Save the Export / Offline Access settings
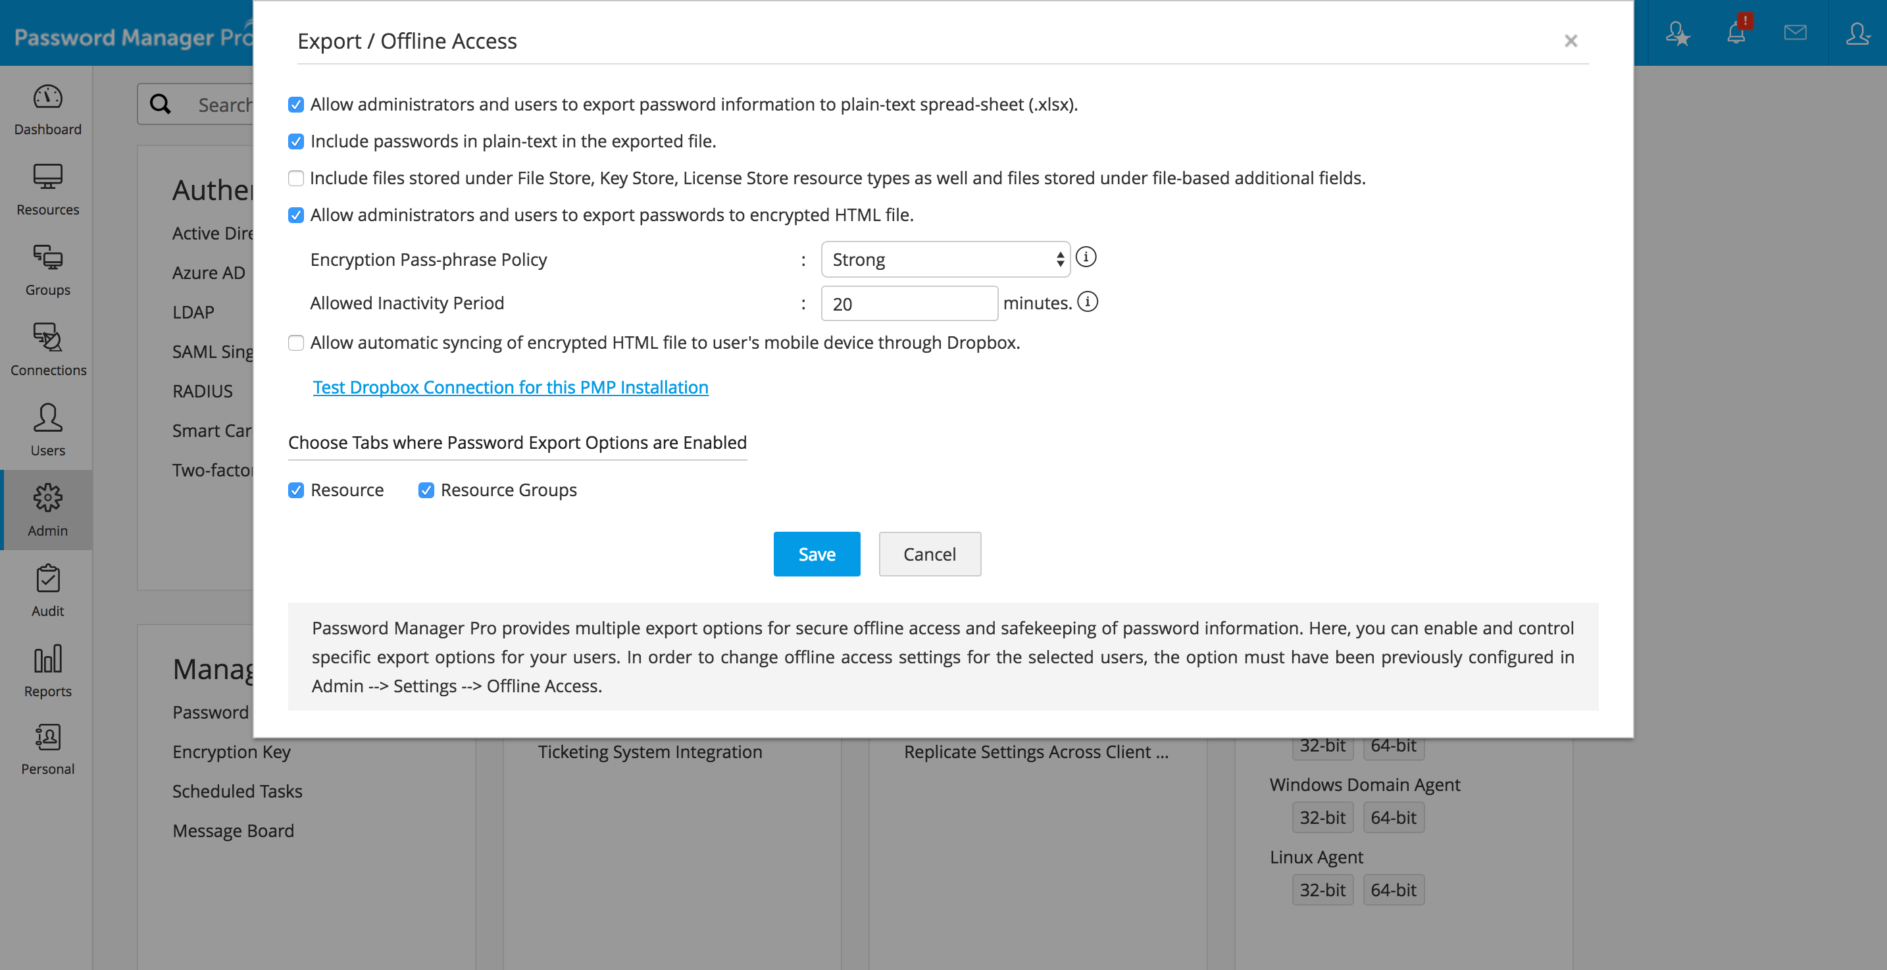The image size is (1887, 970). click(x=816, y=554)
